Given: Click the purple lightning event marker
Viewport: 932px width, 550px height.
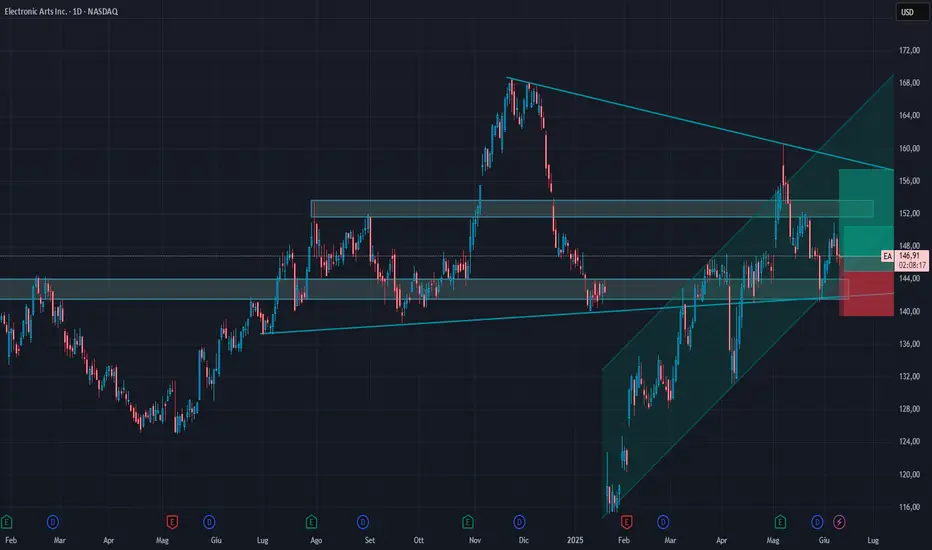Looking at the screenshot, I should [839, 522].
